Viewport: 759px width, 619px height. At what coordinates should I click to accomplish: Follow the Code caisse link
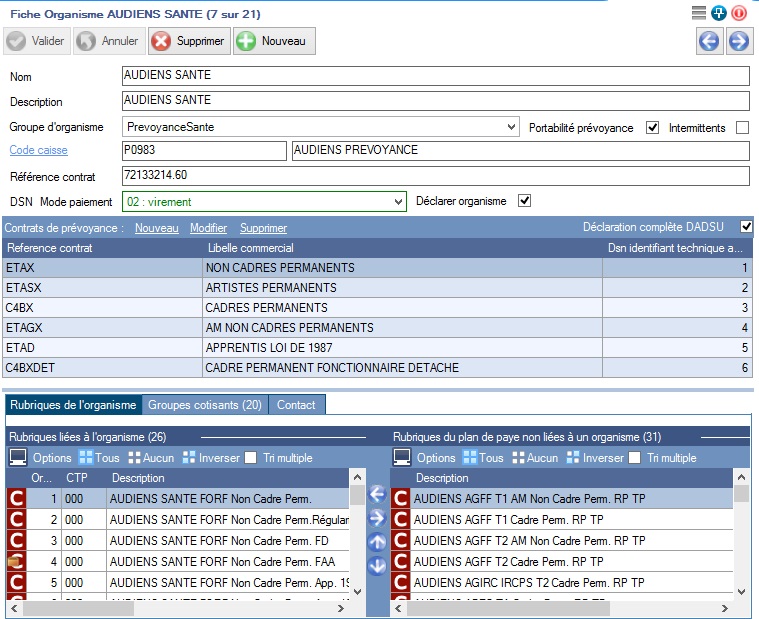tap(39, 151)
